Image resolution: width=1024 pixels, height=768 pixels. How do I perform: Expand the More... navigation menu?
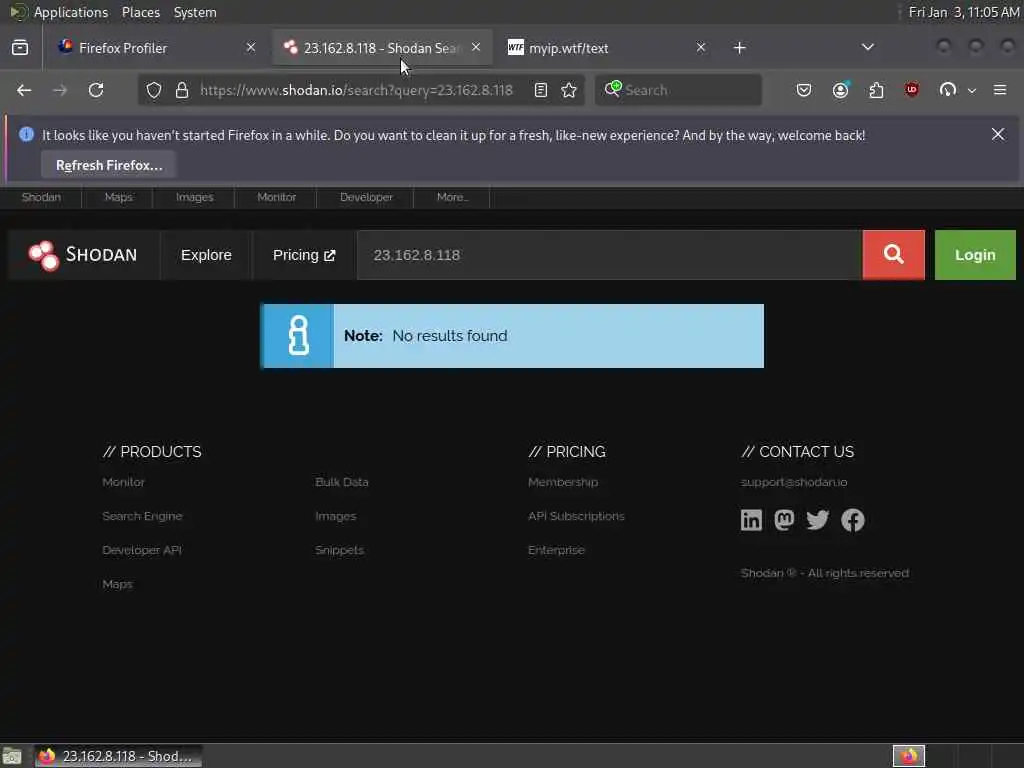click(453, 197)
